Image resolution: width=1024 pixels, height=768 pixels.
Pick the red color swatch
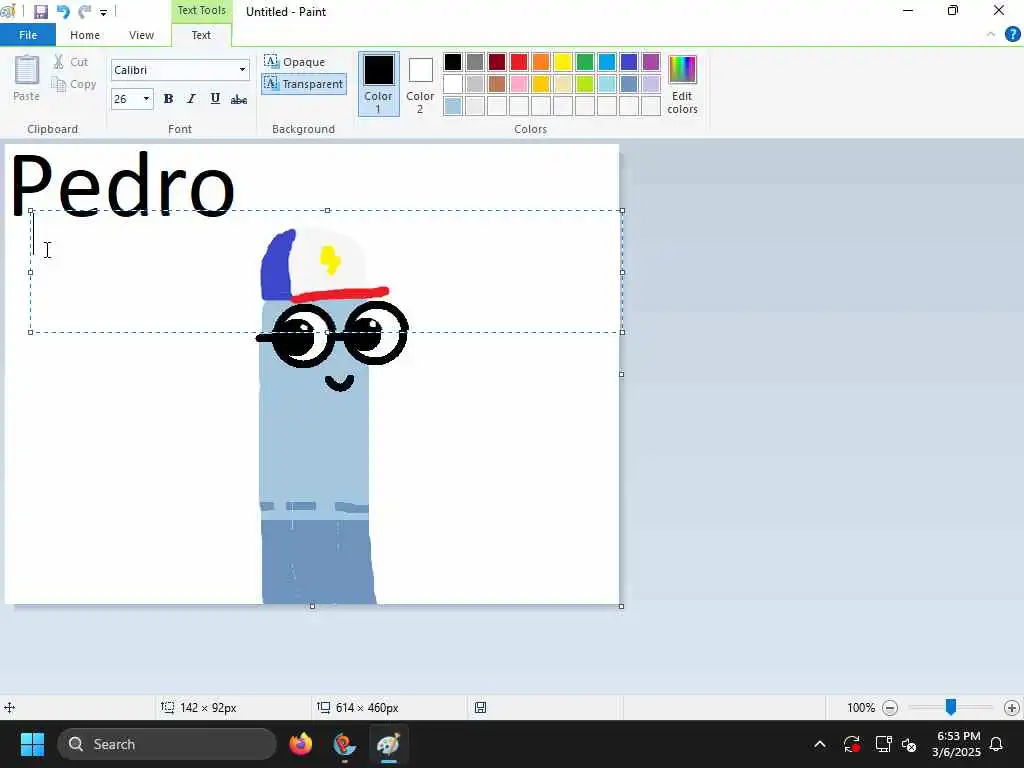(x=519, y=62)
